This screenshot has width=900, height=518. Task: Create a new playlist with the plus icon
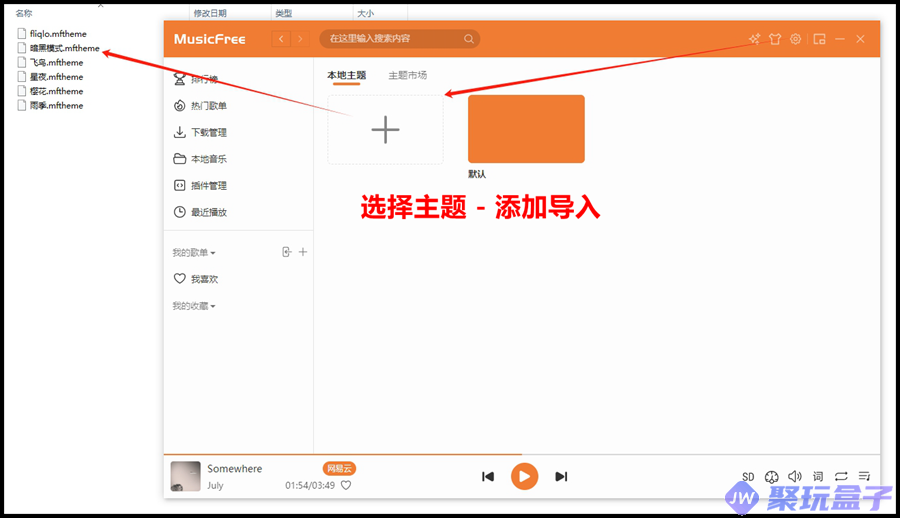coord(302,252)
